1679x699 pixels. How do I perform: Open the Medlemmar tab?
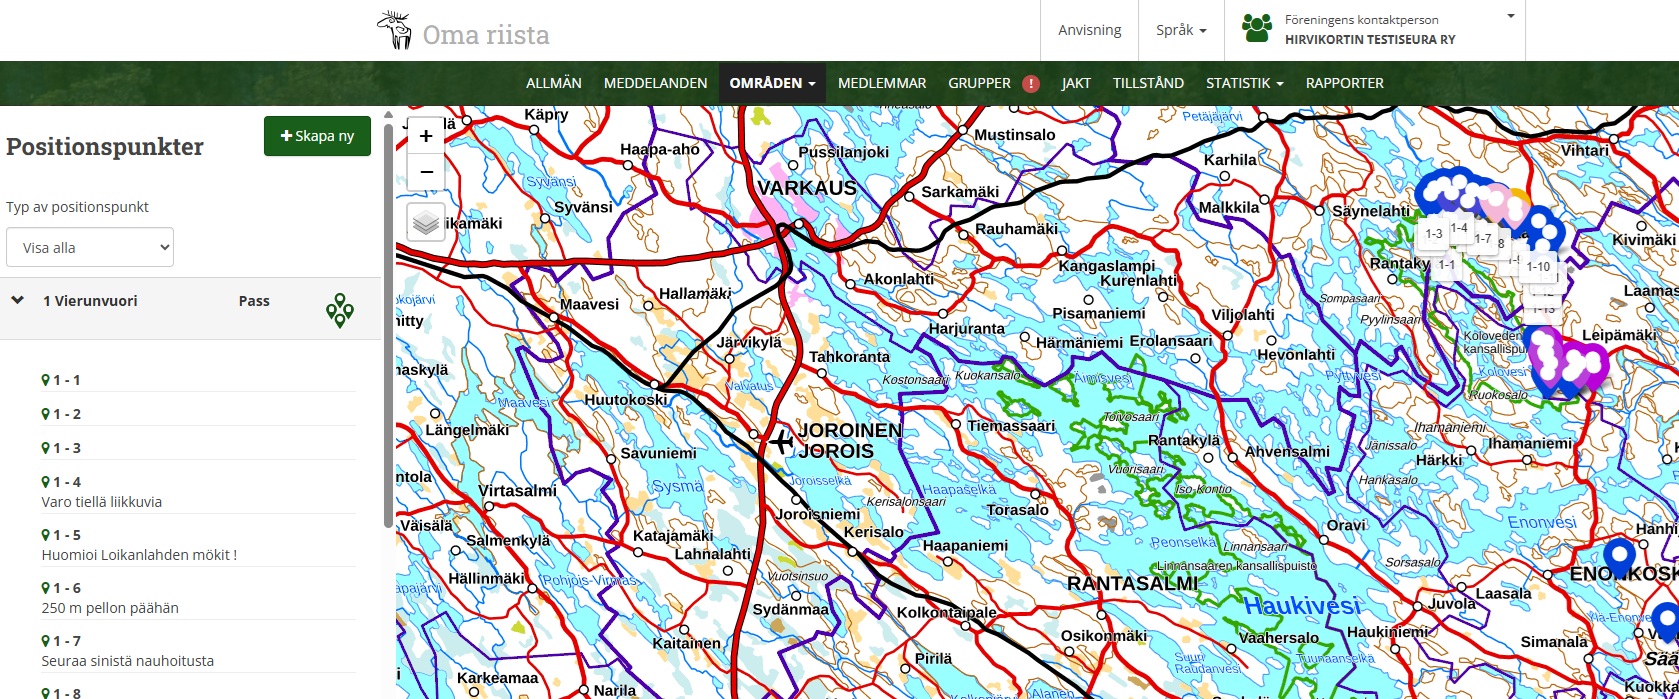coord(882,83)
